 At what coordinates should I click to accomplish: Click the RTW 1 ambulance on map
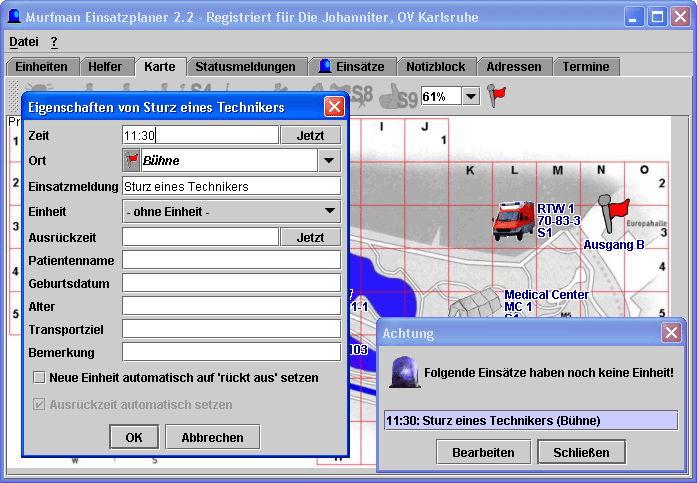point(513,220)
